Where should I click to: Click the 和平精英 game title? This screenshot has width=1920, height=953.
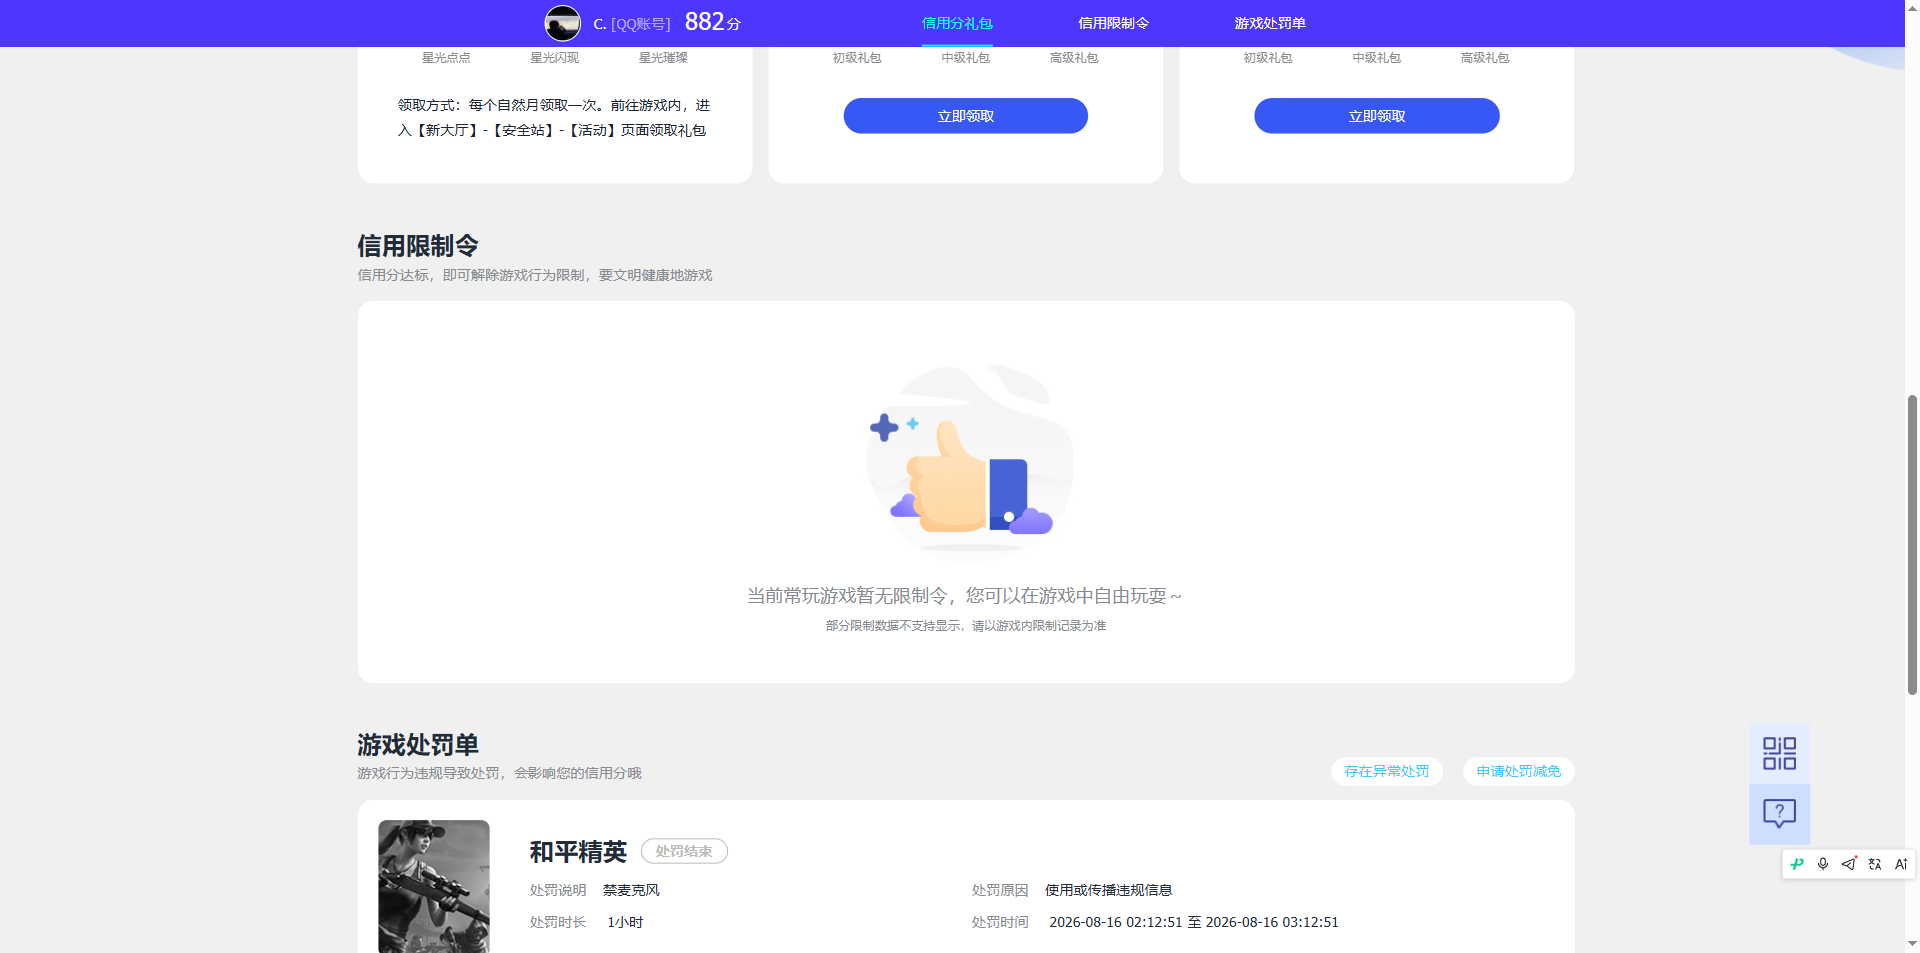coord(578,852)
